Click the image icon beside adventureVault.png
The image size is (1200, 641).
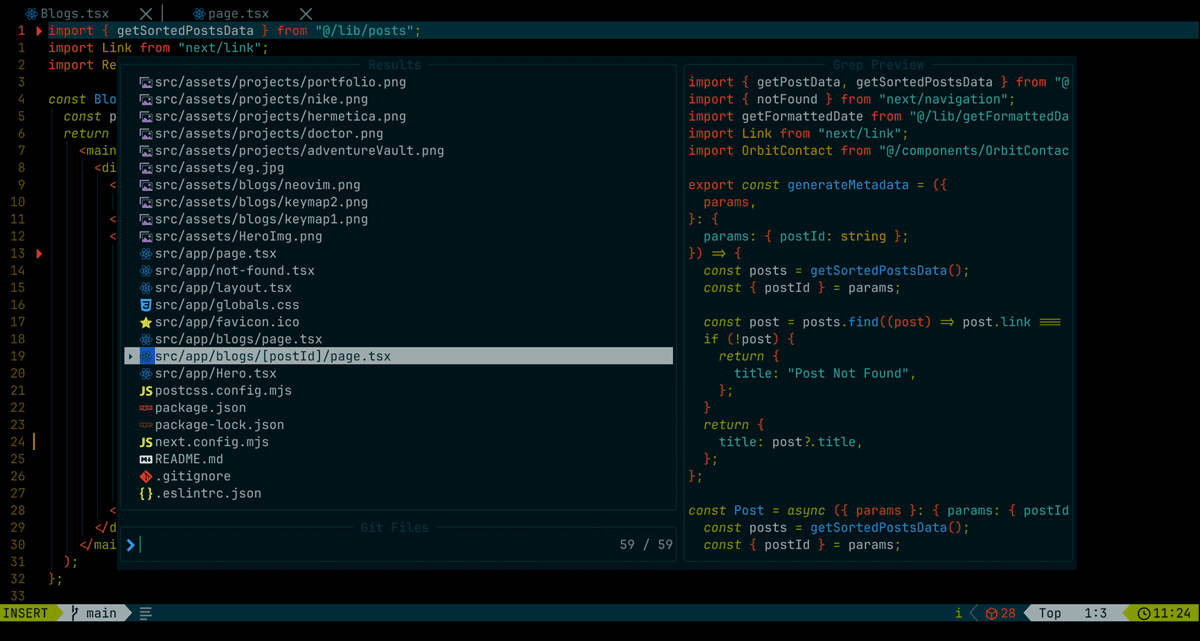click(146, 150)
